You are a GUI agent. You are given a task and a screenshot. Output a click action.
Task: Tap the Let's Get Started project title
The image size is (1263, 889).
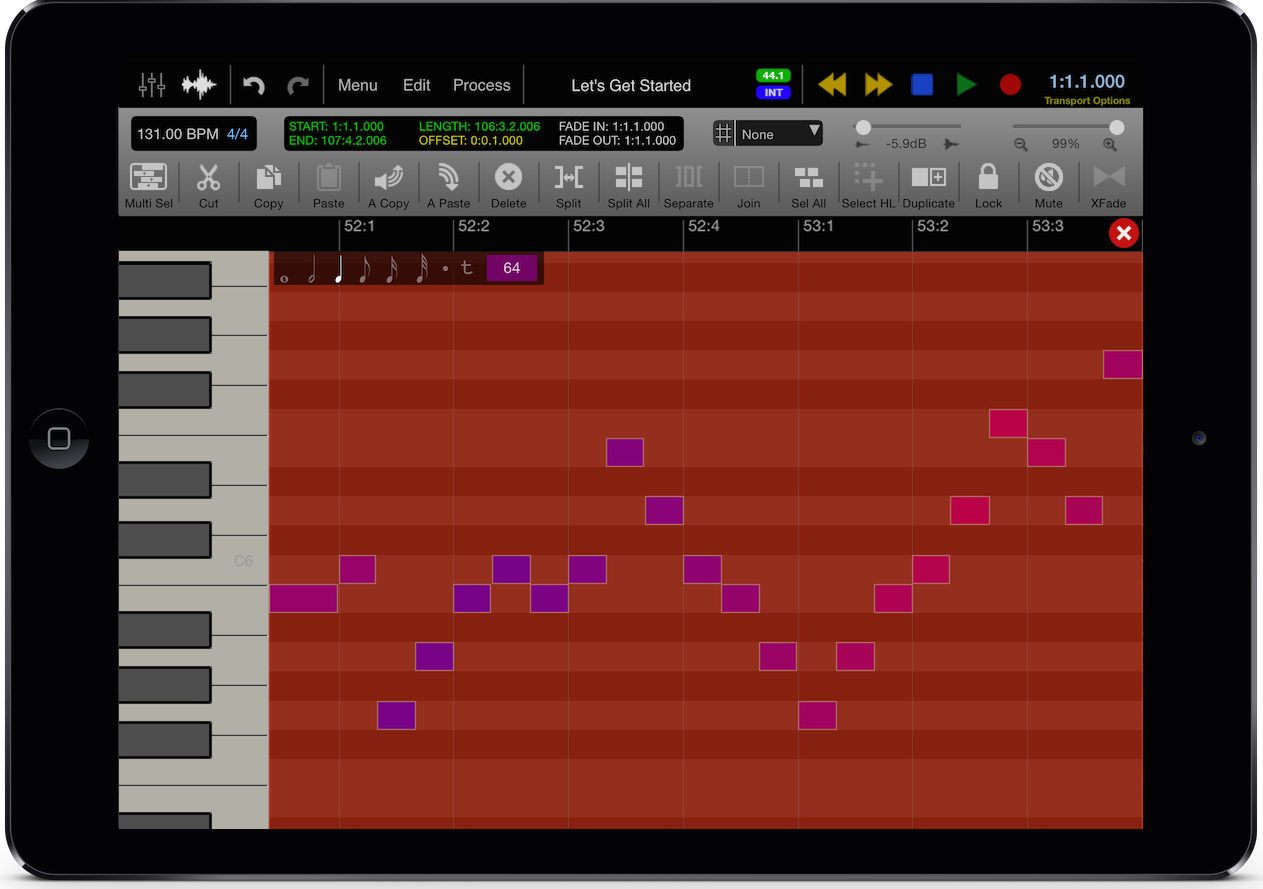pyautogui.click(x=631, y=86)
